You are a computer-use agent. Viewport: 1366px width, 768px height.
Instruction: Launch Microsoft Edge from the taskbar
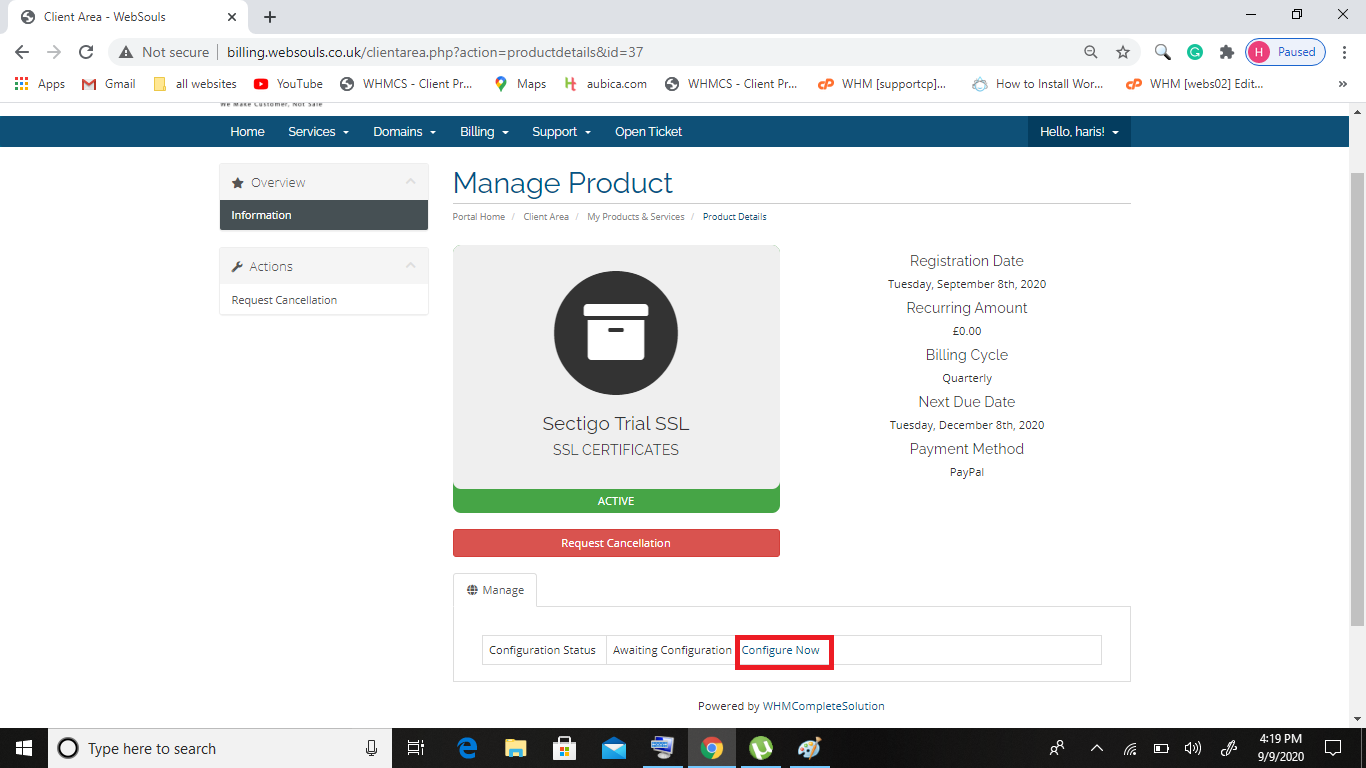[467, 748]
